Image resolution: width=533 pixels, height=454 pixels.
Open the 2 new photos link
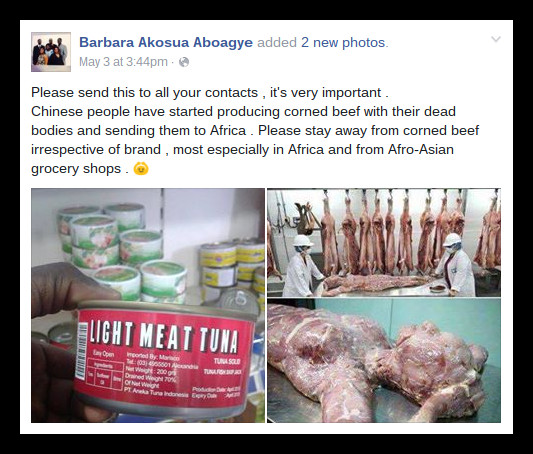tap(343, 42)
